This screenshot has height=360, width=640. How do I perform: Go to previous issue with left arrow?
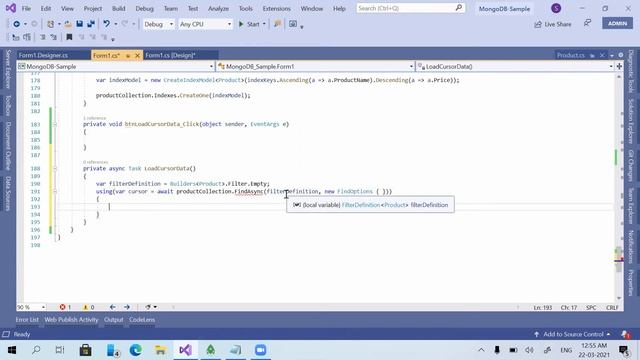coord(113,307)
